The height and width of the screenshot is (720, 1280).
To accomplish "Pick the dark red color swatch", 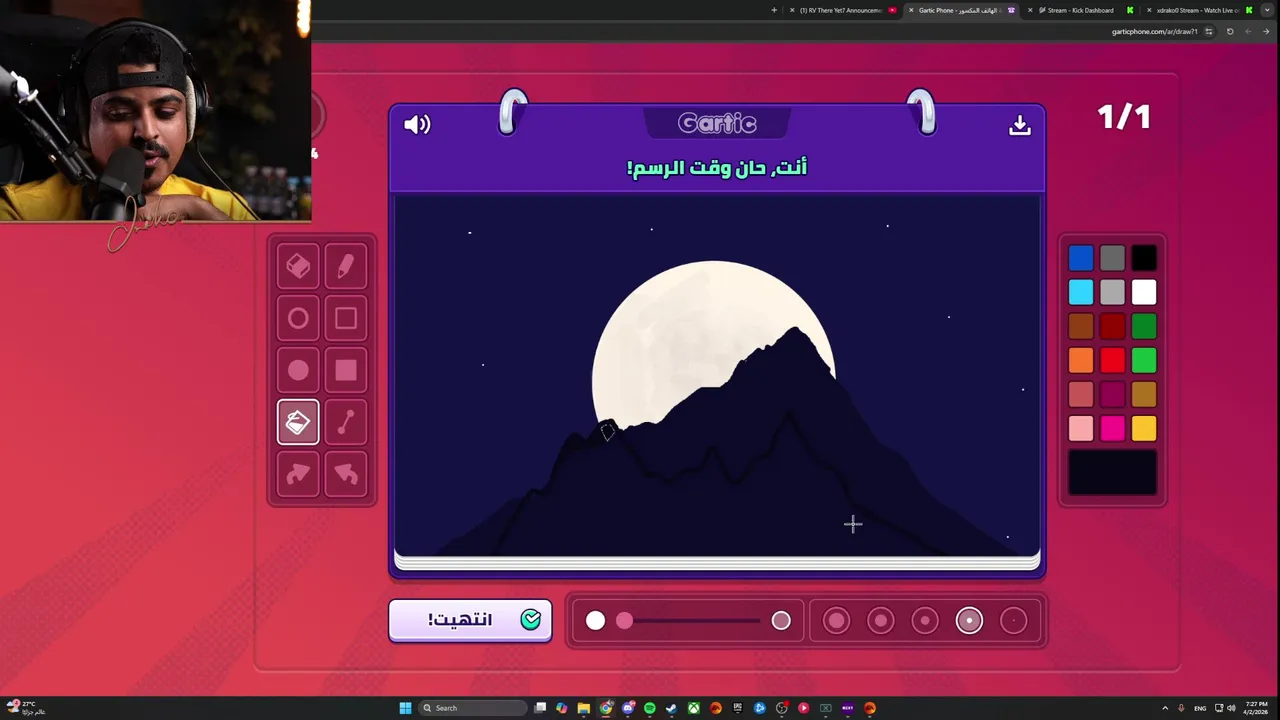I will [1112, 326].
